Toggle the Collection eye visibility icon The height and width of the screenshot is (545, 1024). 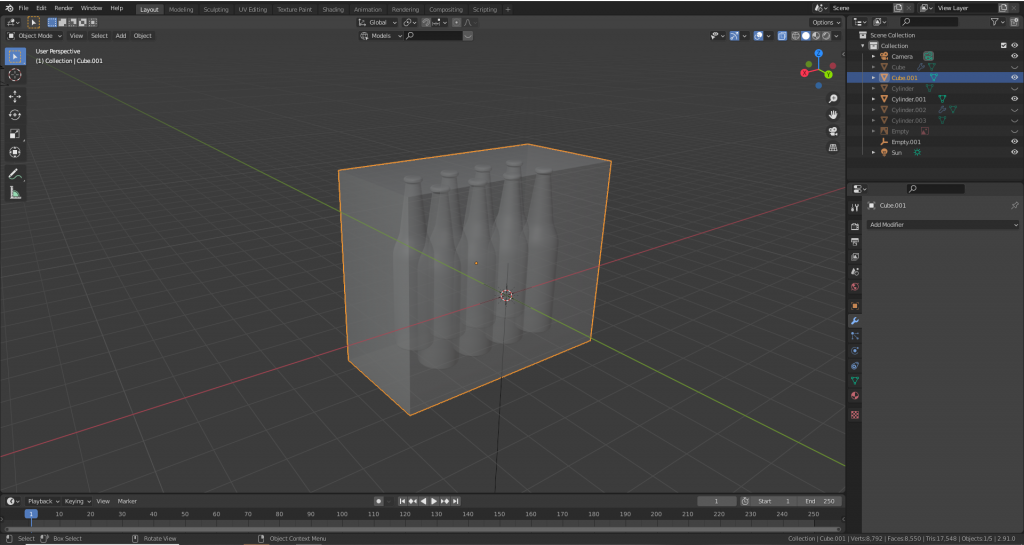[x=1014, y=46]
